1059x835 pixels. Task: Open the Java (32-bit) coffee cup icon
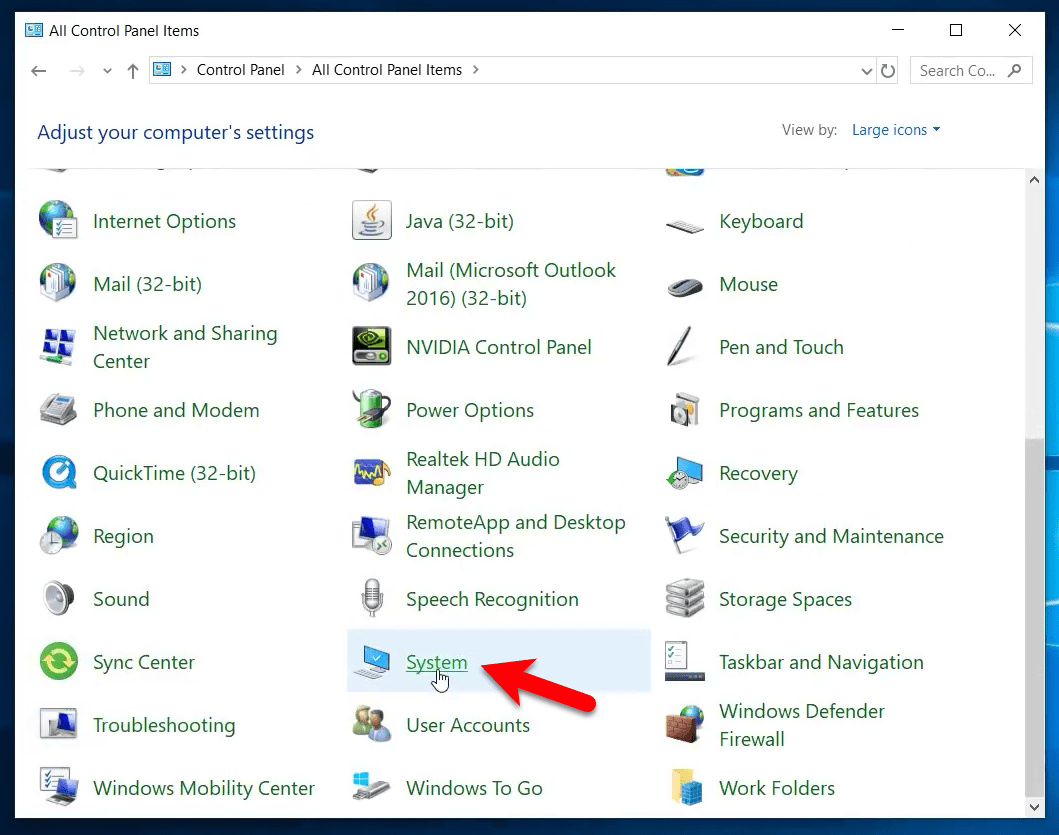(x=371, y=220)
